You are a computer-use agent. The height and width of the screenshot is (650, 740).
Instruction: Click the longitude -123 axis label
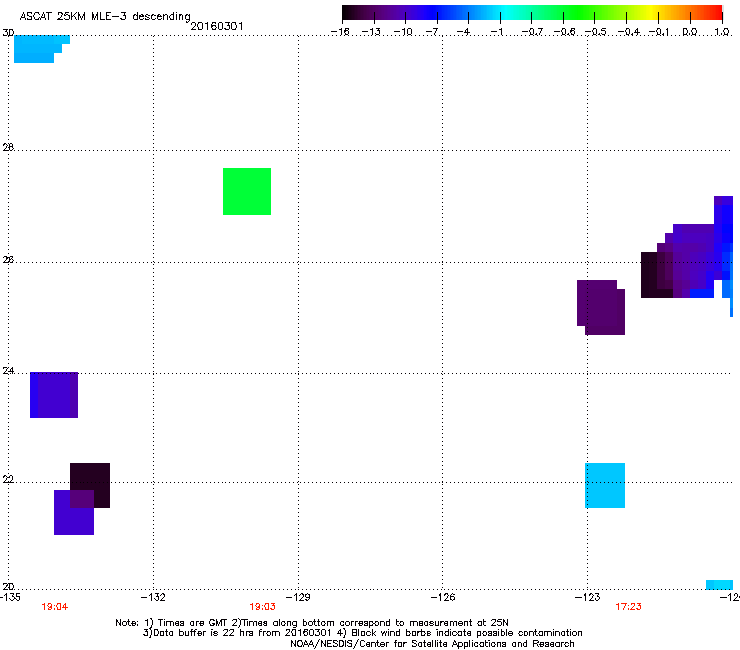[588, 597]
